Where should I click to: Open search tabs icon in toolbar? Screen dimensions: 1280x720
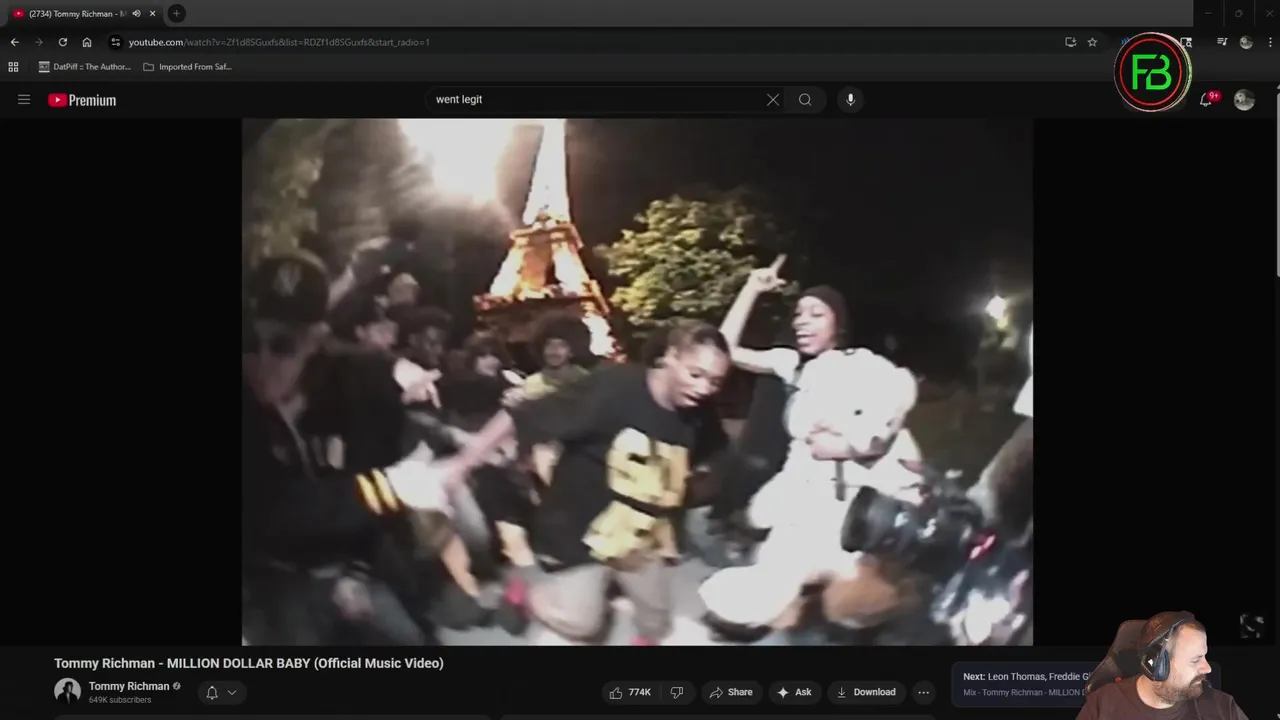[1186, 42]
